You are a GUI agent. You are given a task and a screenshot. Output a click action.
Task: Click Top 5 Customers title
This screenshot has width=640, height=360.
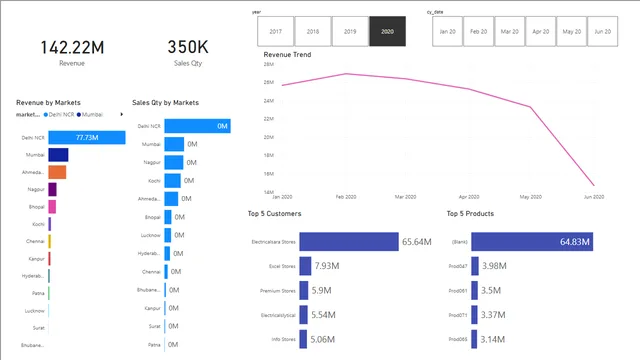(274, 213)
